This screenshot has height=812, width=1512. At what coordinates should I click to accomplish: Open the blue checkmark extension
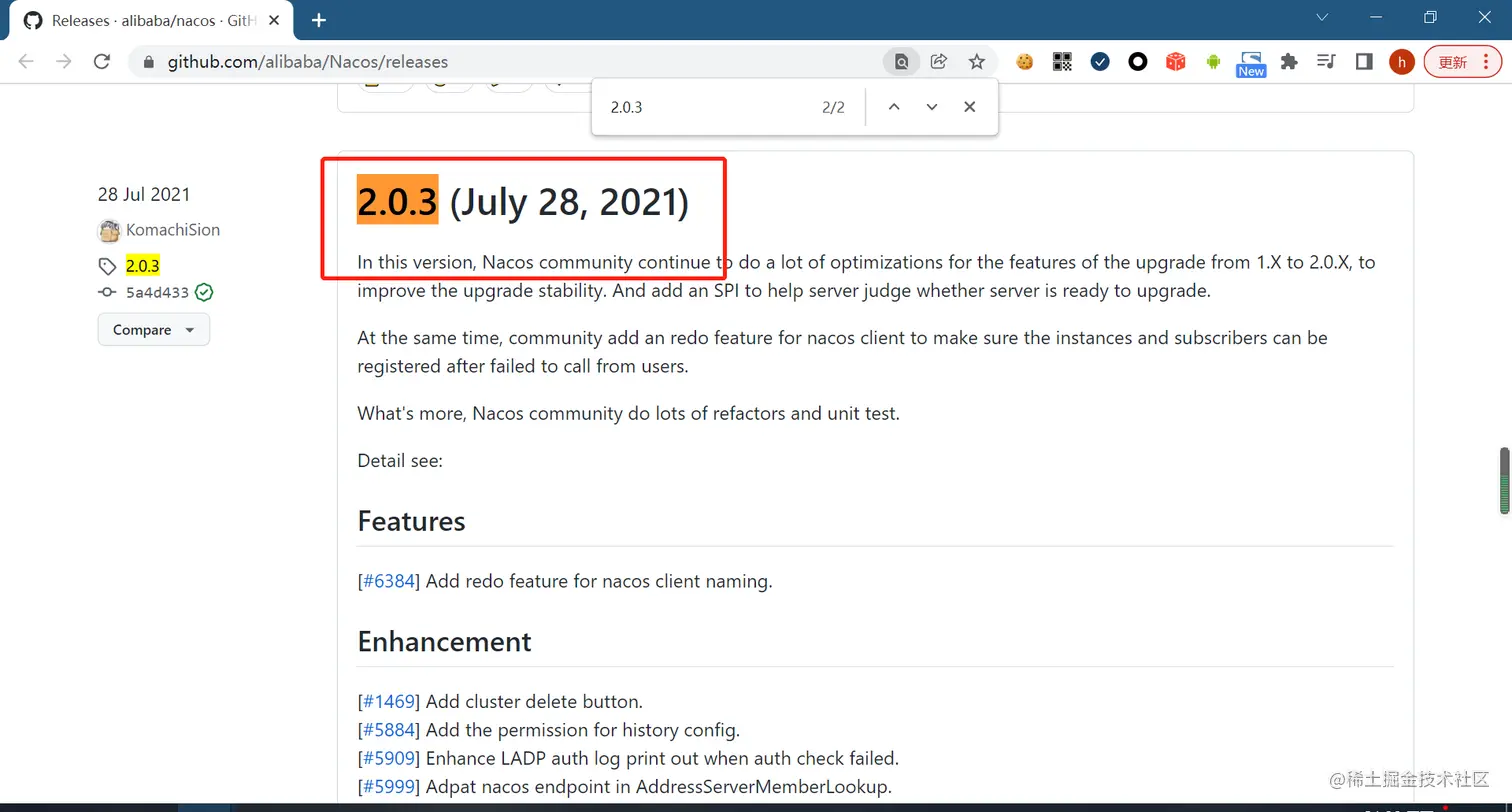click(1100, 61)
